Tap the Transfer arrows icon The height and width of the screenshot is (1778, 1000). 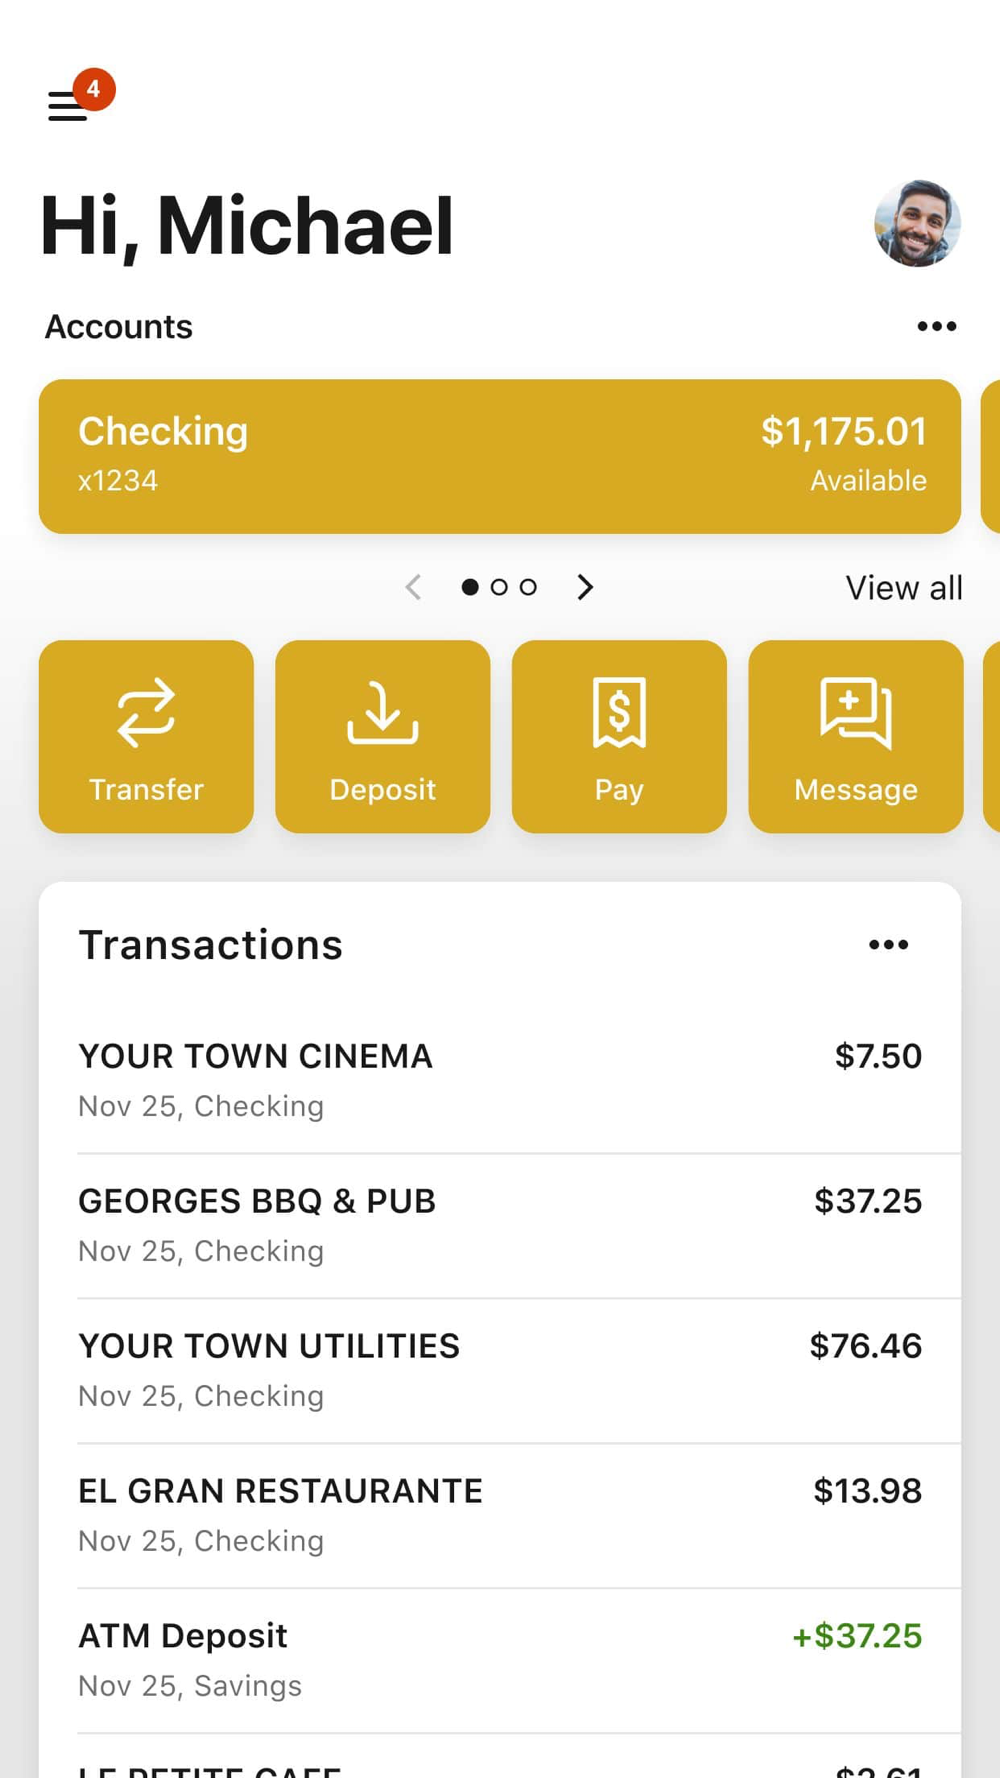(146, 713)
